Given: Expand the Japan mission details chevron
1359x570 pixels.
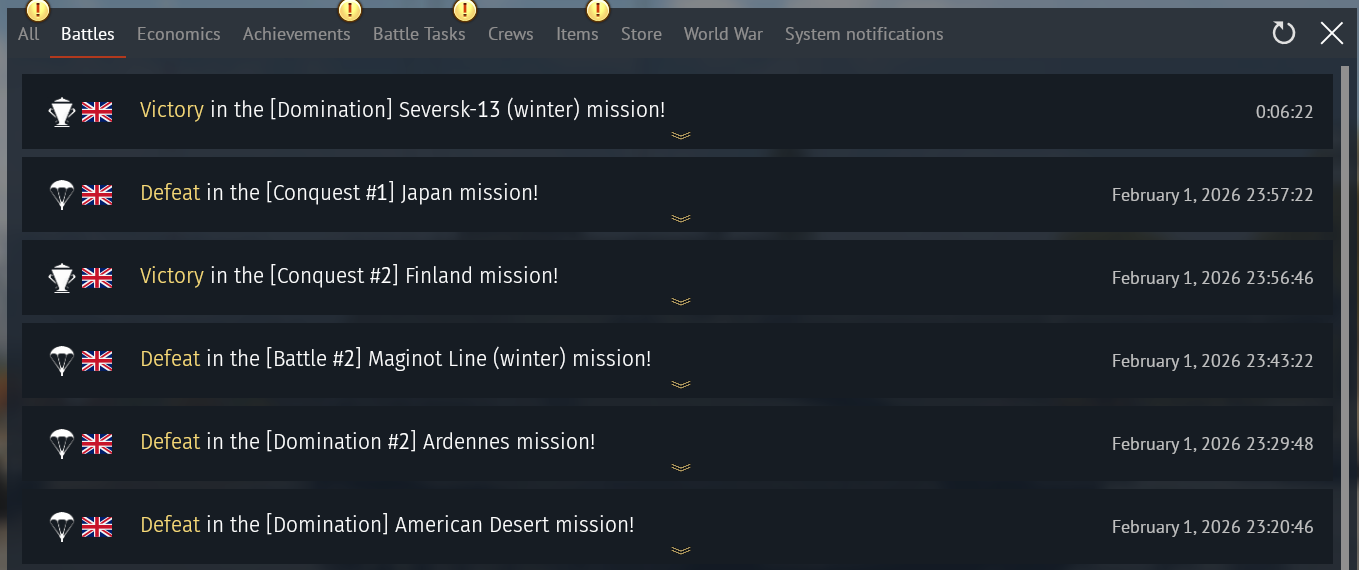Looking at the screenshot, I should [681, 219].
